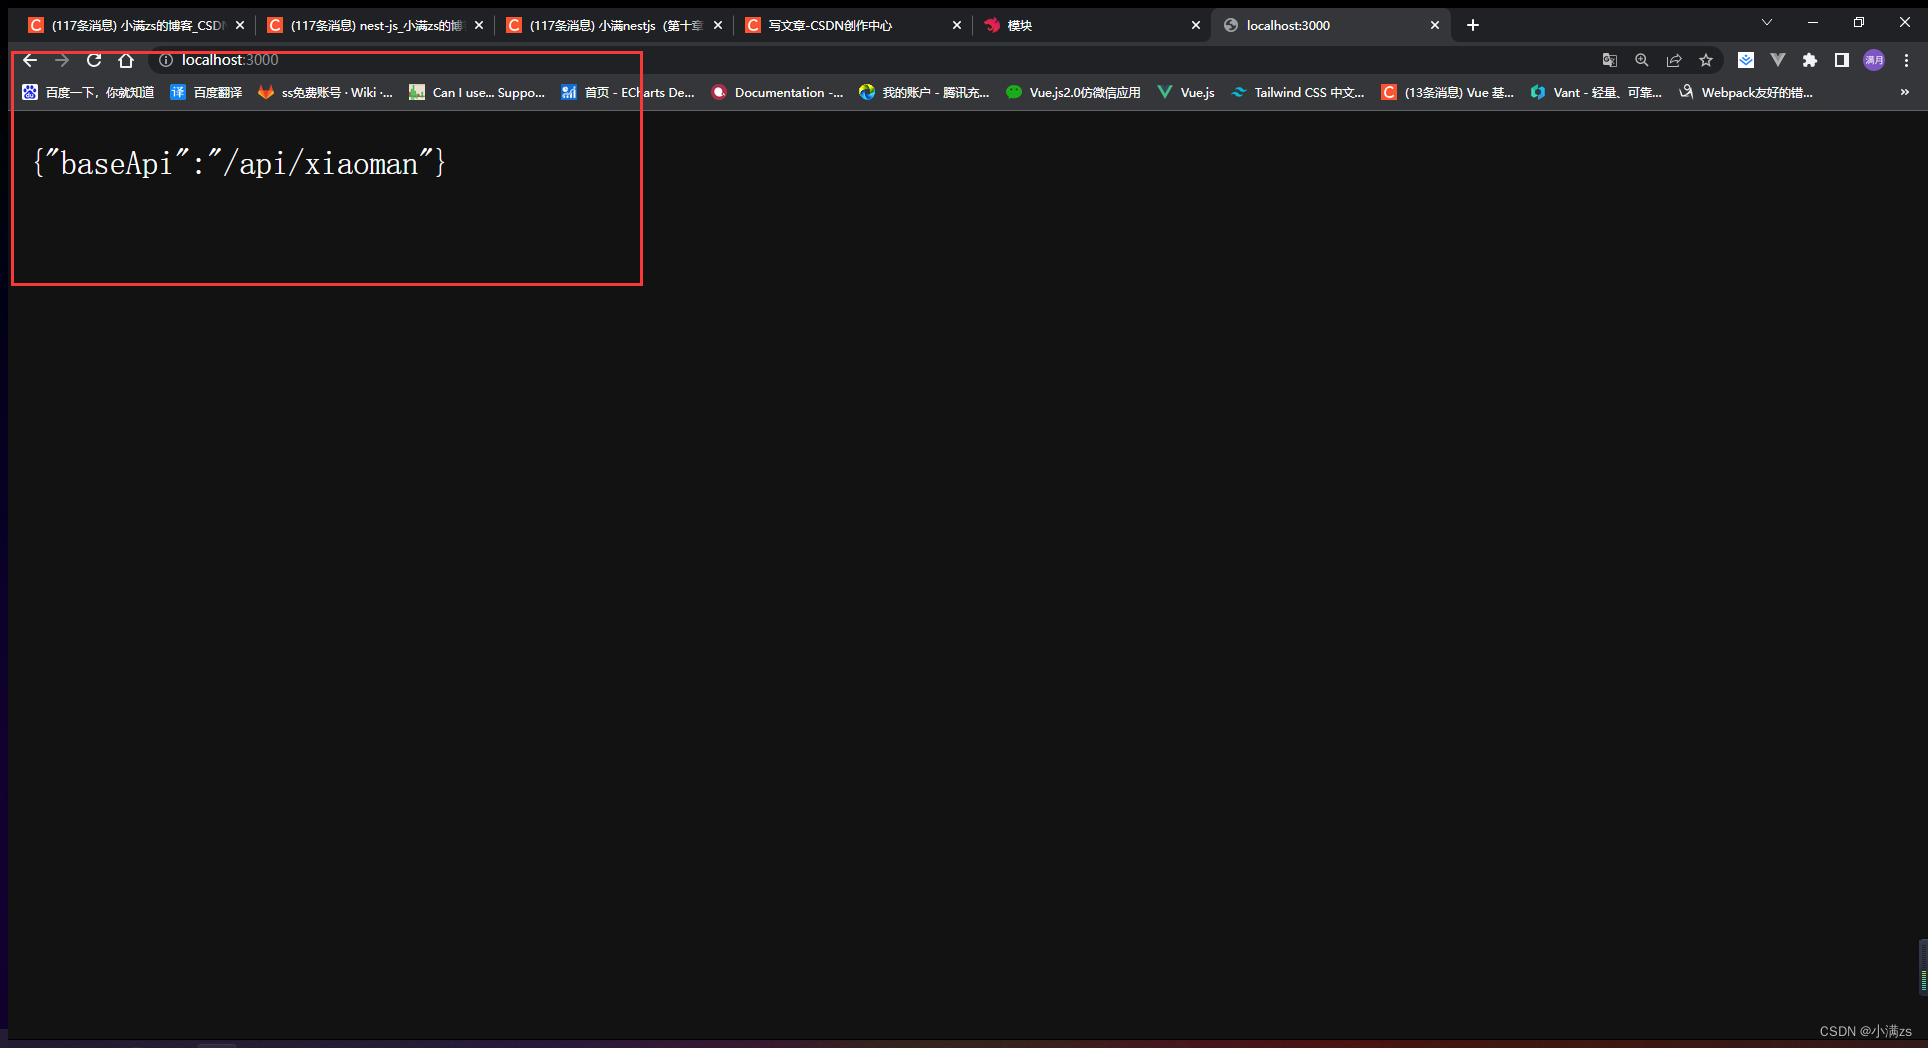
Task: Open the Vant - 轻量、可靠 bookmark
Action: click(1596, 92)
